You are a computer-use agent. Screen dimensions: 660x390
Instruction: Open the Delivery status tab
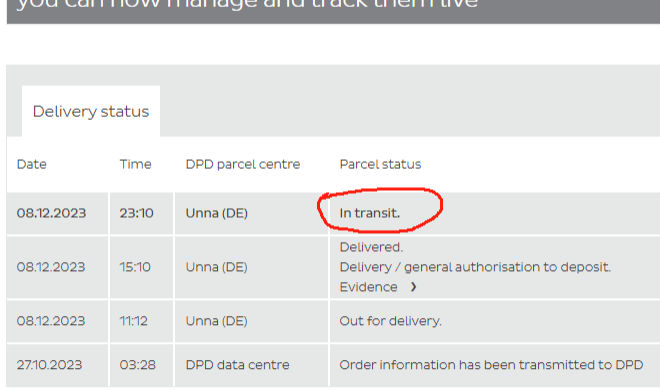click(x=91, y=111)
